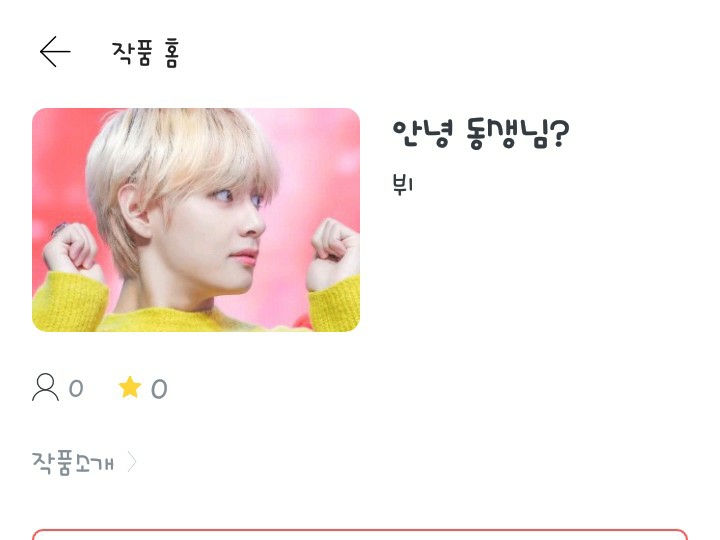Viewport: 720px width, 540px height.
Task: Go back using the left arrow icon
Action: point(55,52)
